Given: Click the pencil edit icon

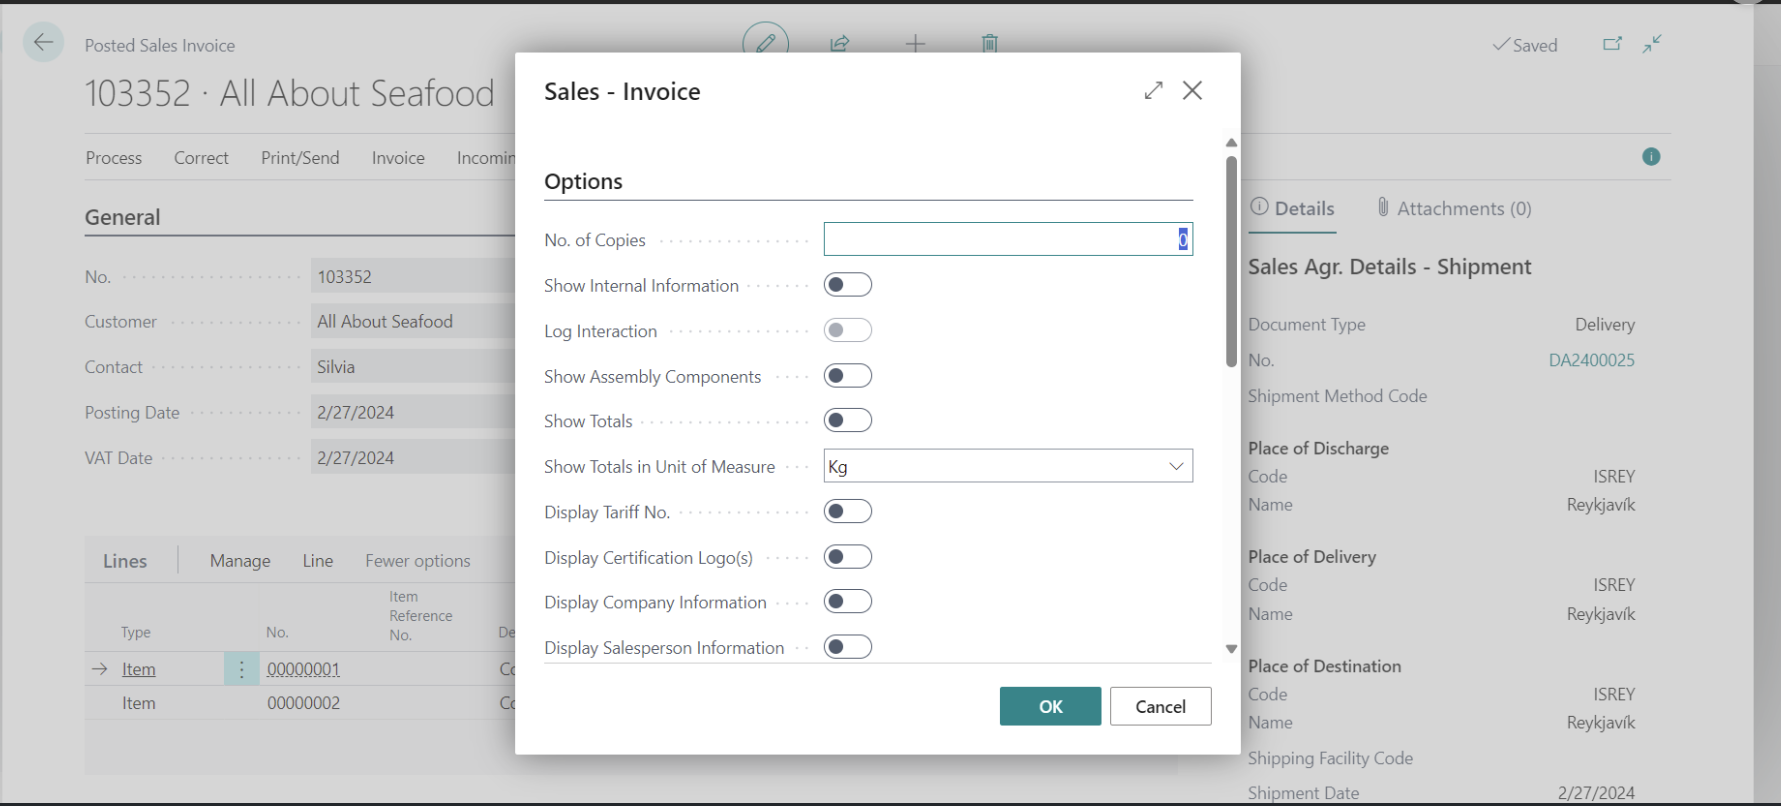Looking at the screenshot, I should coord(765,43).
